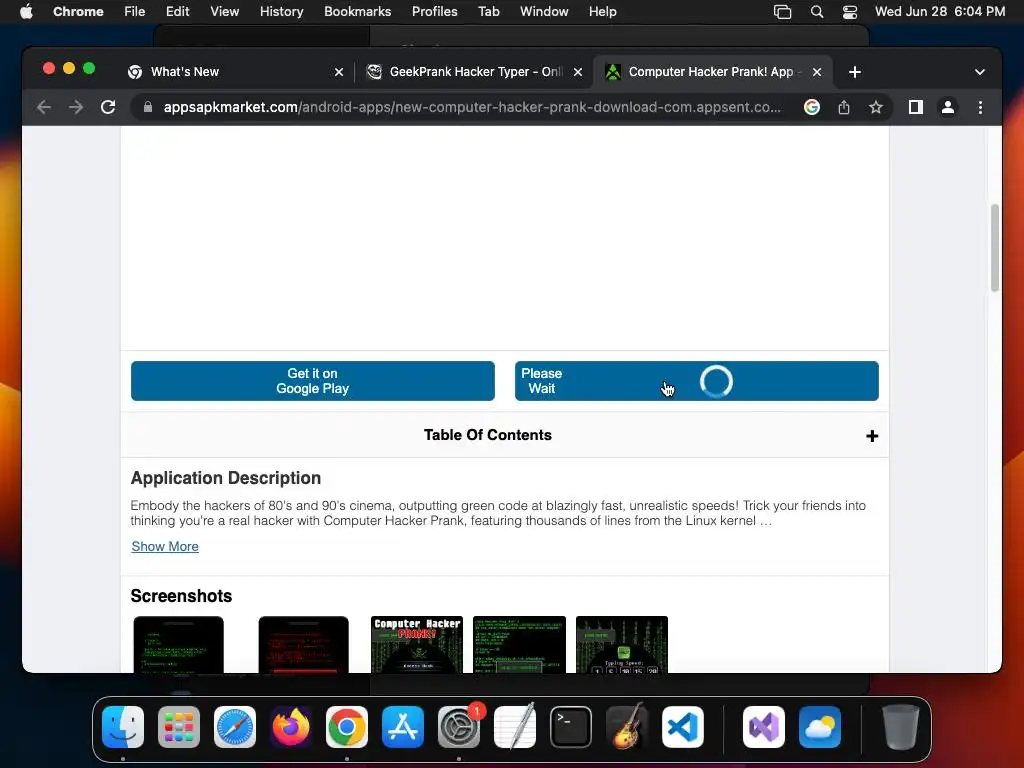Open the Chrome profile avatar menu
This screenshot has width=1024, height=768.
click(948, 107)
